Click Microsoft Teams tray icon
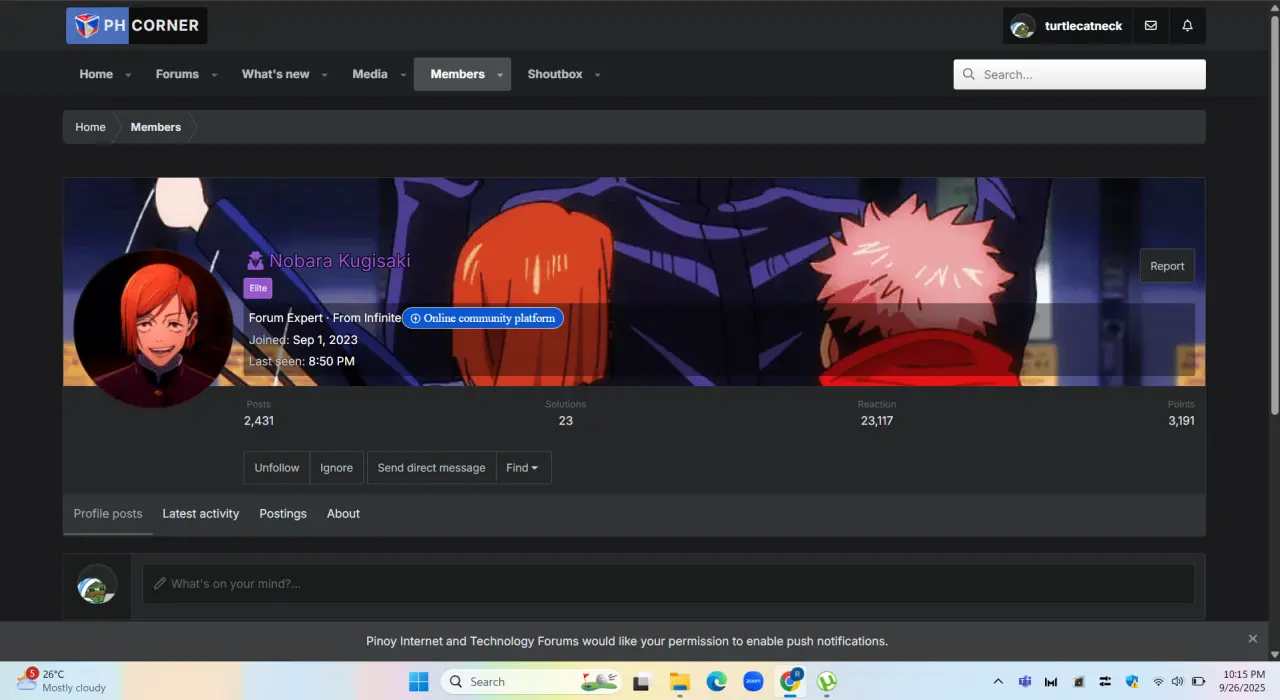This screenshot has height=700, width=1280. [1025, 682]
